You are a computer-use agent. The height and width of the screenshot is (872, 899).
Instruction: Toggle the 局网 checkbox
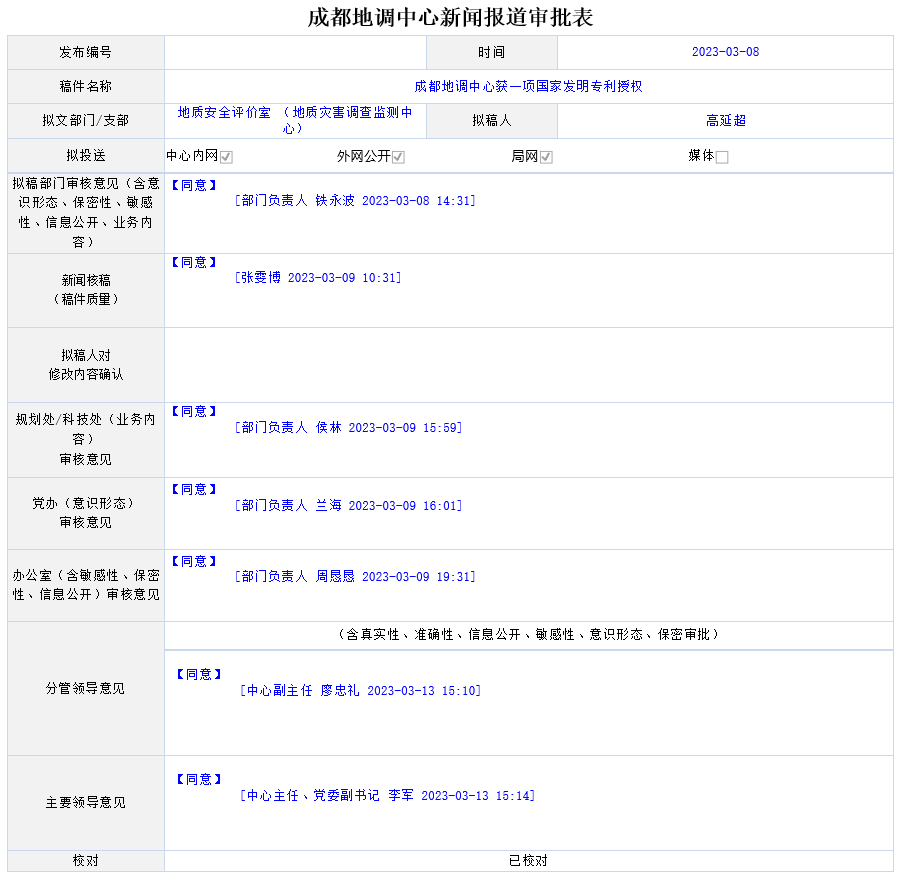(546, 157)
